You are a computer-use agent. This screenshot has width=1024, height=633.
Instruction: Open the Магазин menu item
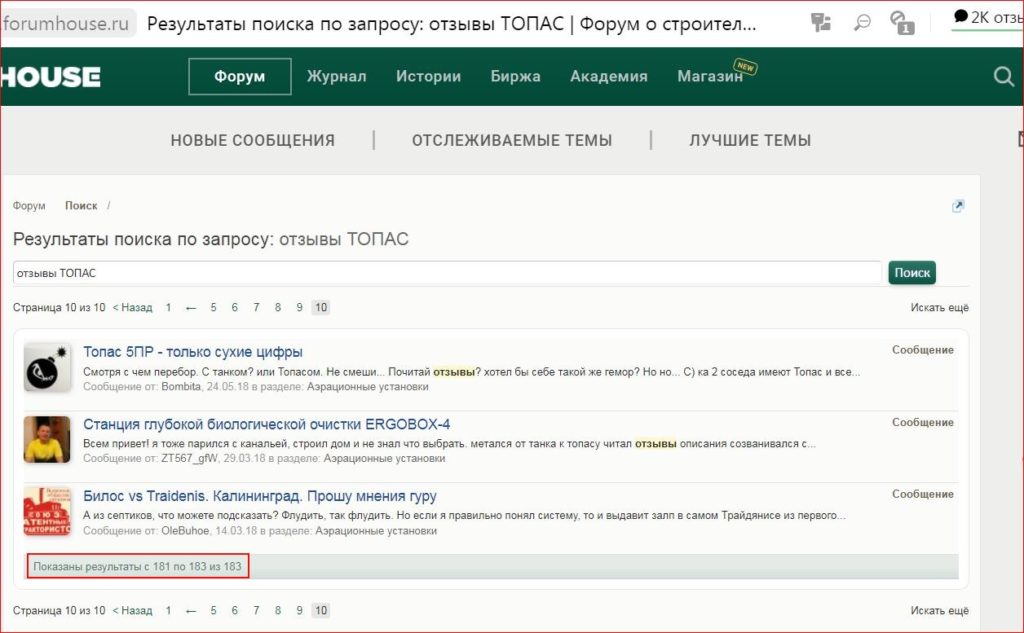click(711, 76)
